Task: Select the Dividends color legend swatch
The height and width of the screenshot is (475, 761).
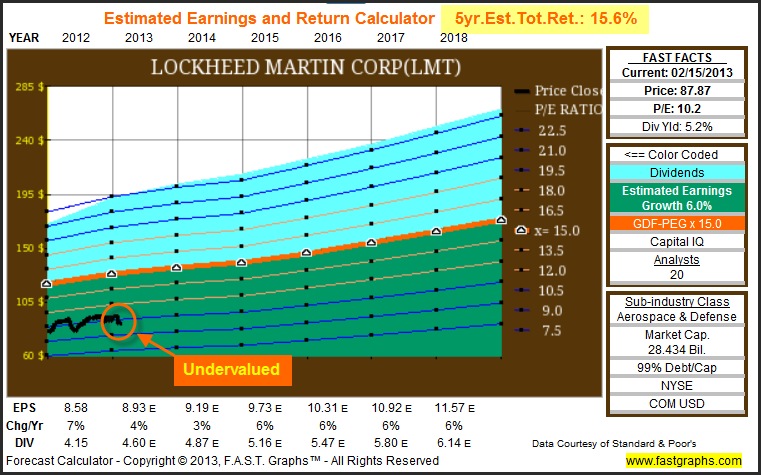Action: pyautogui.click(x=677, y=173)
